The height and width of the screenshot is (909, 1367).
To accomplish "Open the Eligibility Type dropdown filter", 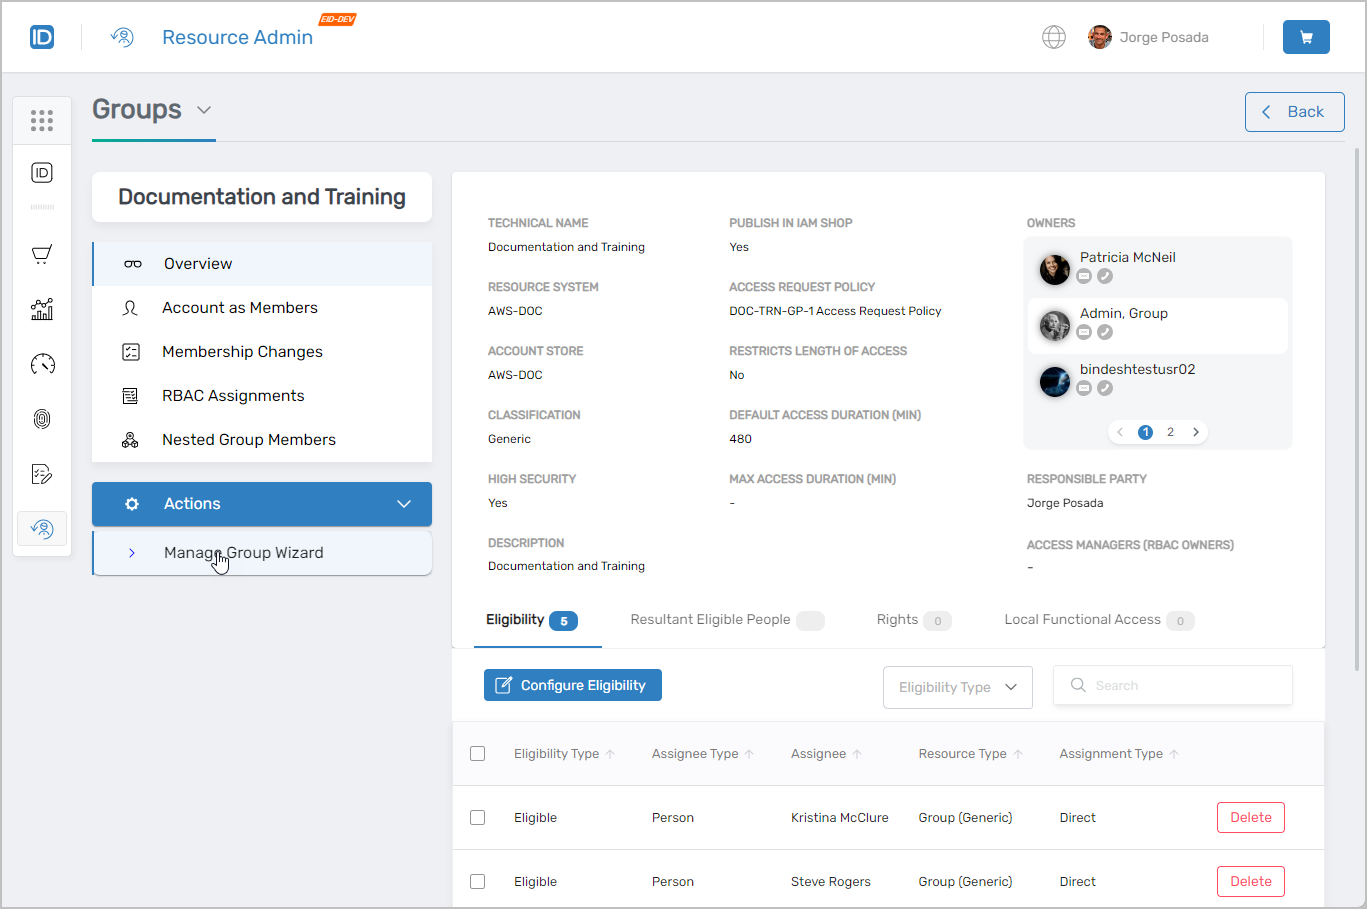I will [957, 687].
